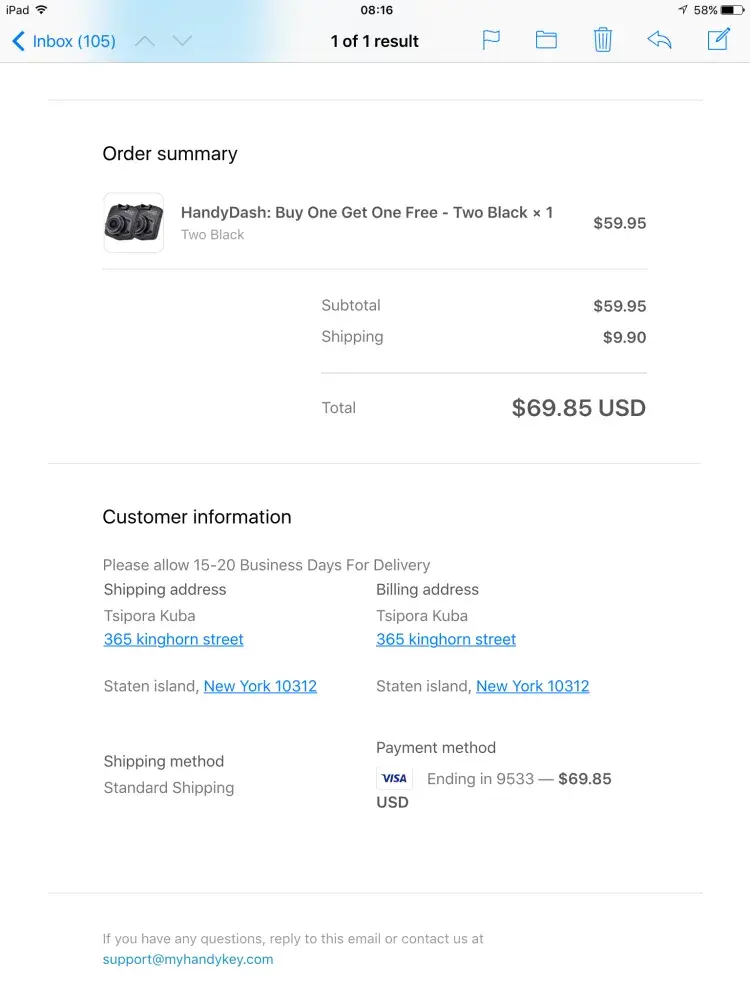Email support@myhandykey.com

[188, 959]
